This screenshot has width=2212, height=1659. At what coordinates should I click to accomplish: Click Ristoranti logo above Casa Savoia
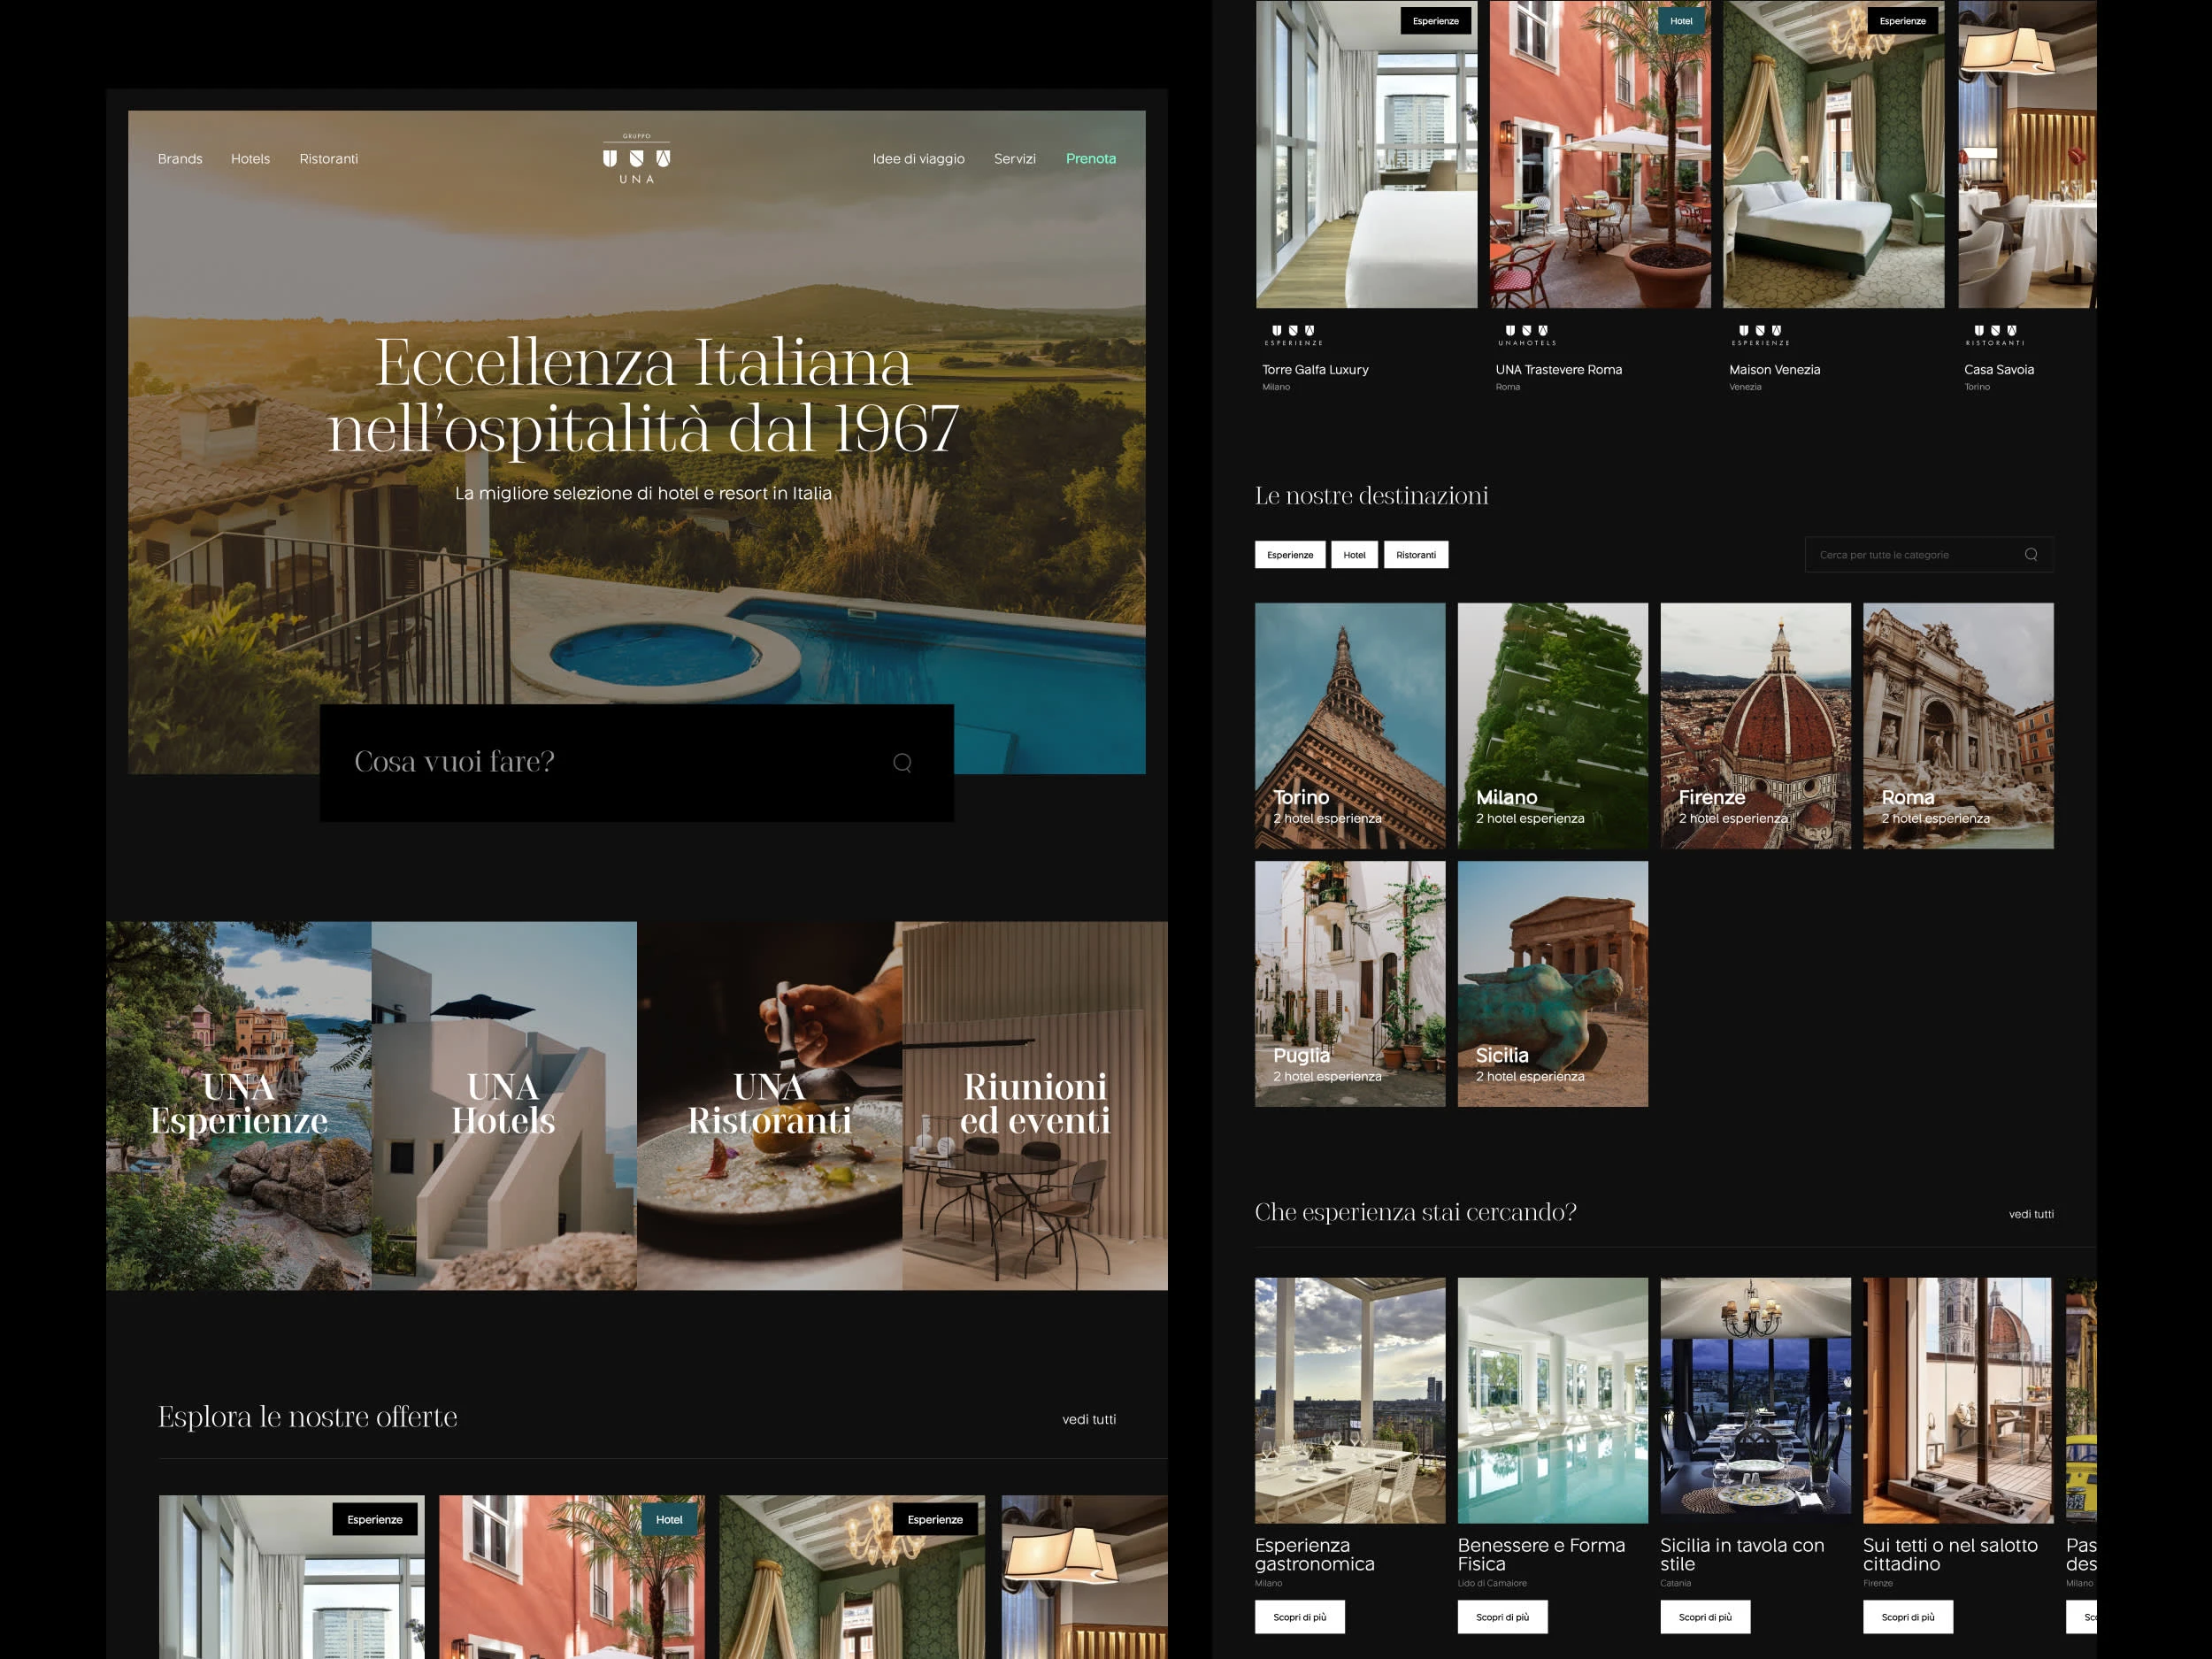pos(1994,335)
